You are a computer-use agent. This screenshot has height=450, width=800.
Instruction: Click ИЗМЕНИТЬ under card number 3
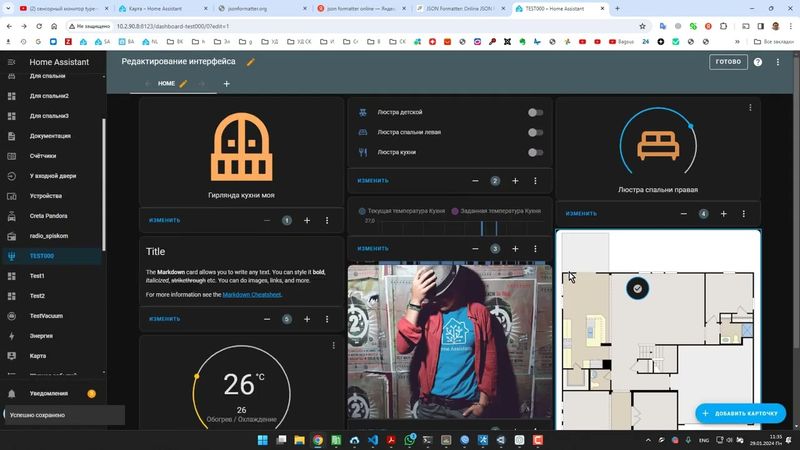pyautogui.click(x=373, y=248)
